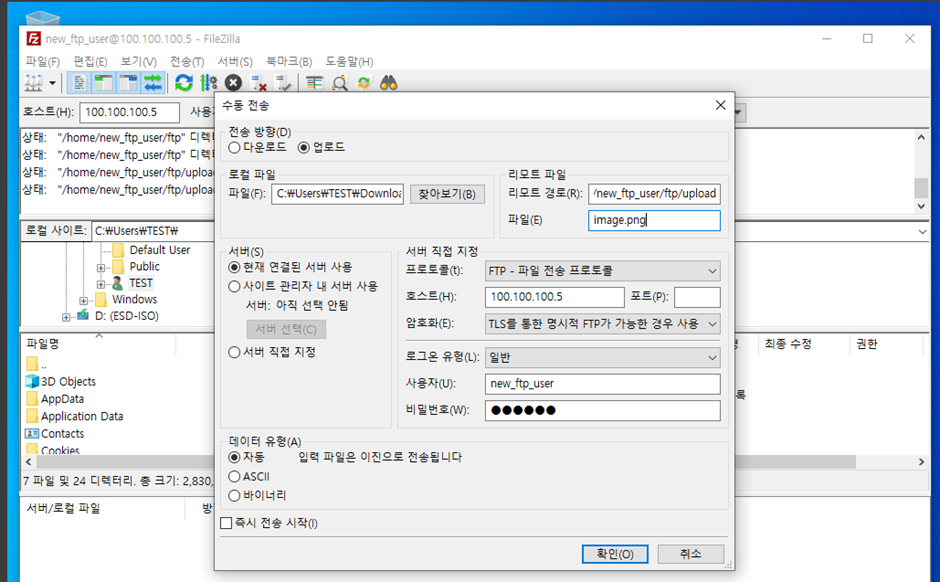The width and height of the screenshot is (940, 582).
Task: Toggle the local directory tree icon
Action: tap(104, 83)
